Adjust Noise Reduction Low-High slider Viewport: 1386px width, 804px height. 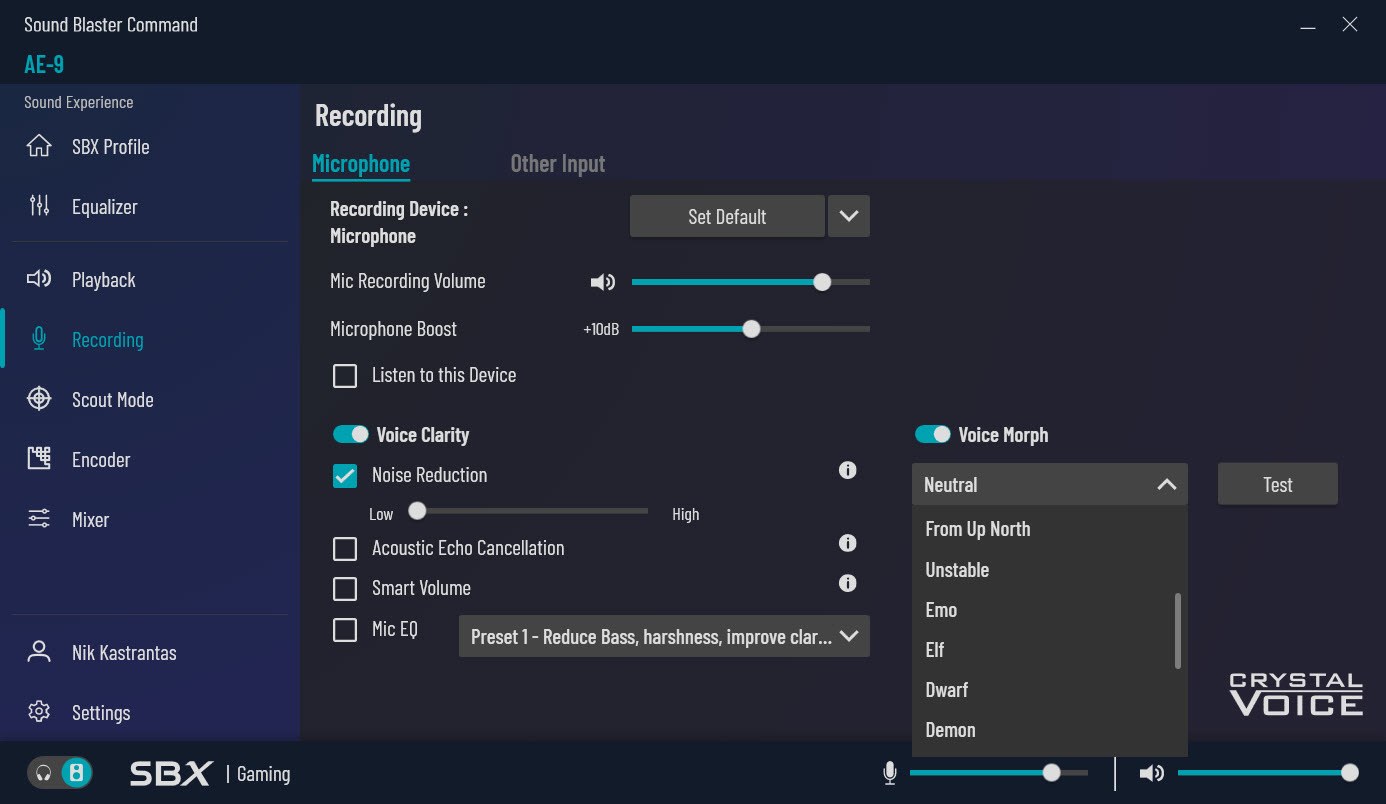point(528,511)
